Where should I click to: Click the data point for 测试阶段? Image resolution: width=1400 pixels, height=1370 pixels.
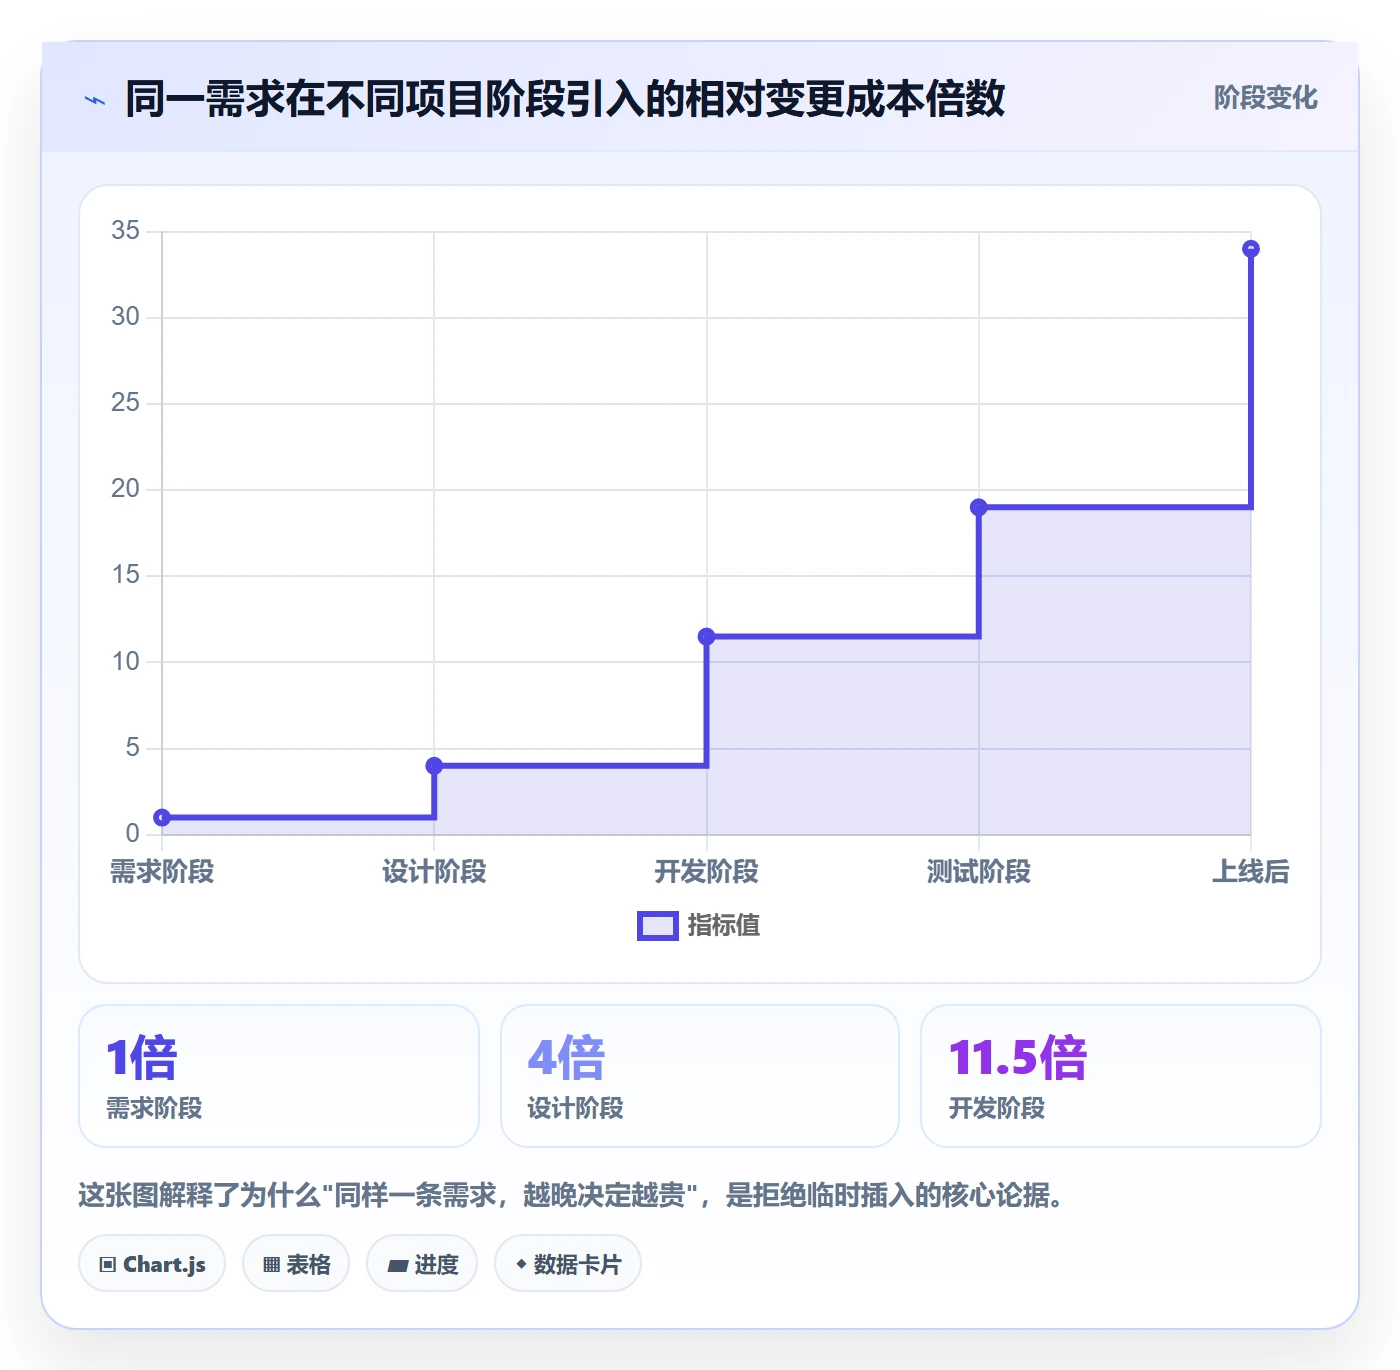coord(979,508)
